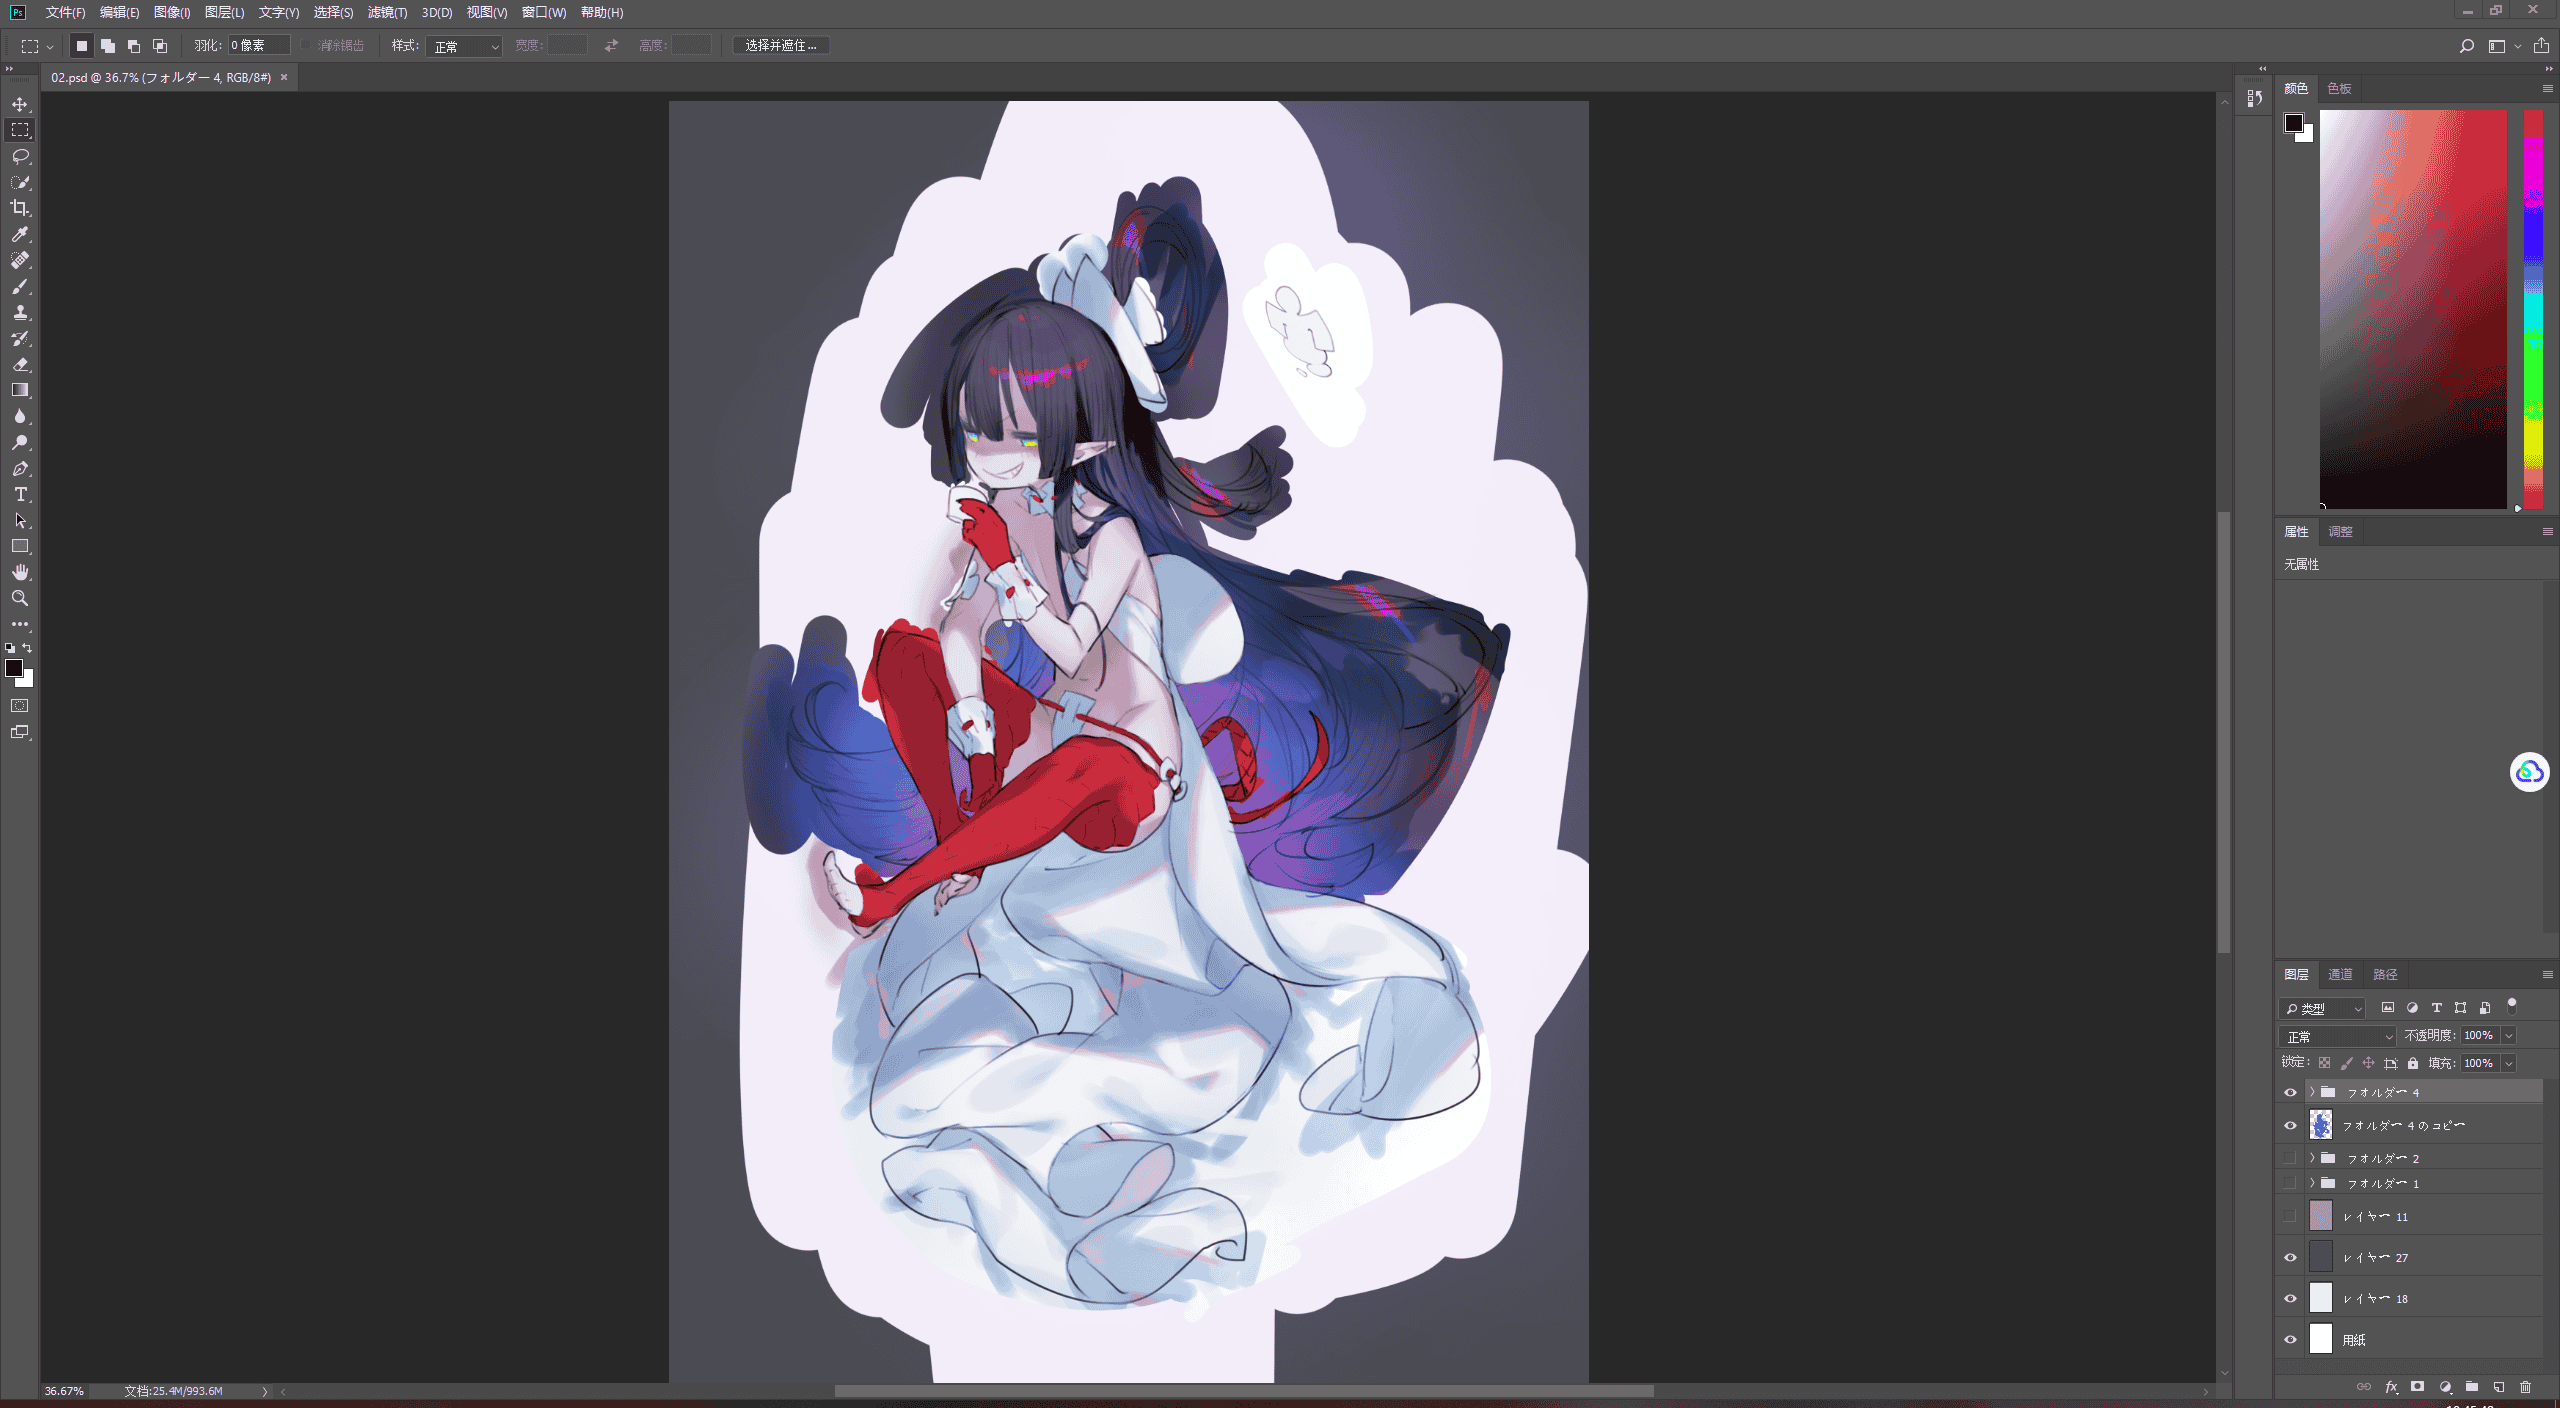Show the フォルダー 2 group

[2290, 1158]
